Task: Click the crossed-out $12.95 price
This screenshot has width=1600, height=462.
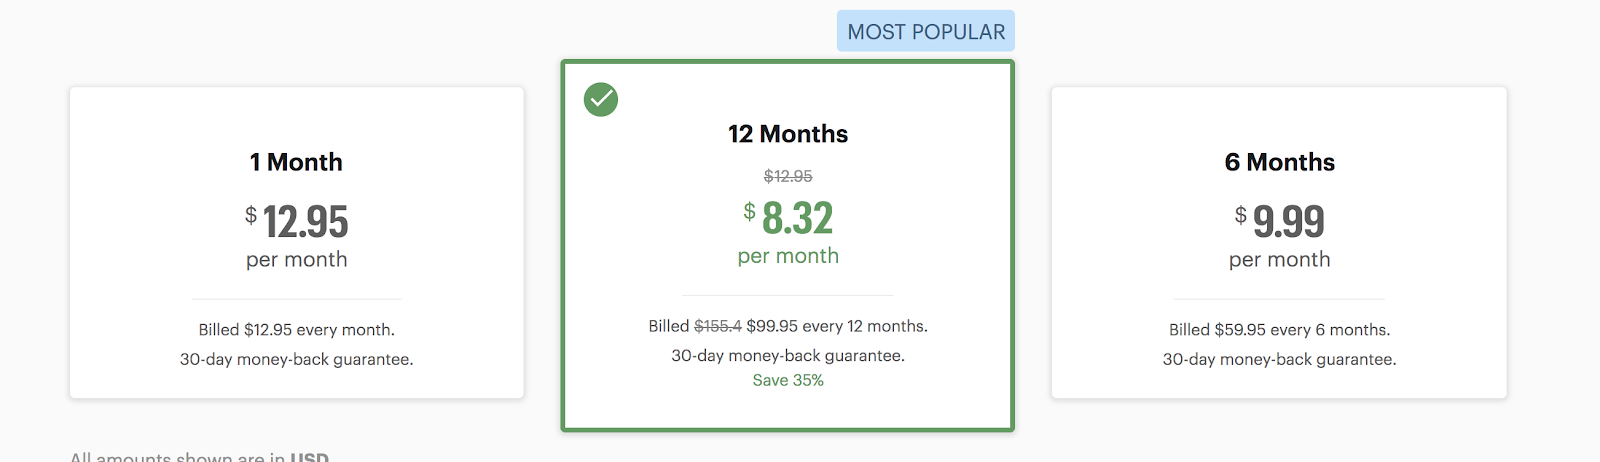Action: click(x=788, y=176)
